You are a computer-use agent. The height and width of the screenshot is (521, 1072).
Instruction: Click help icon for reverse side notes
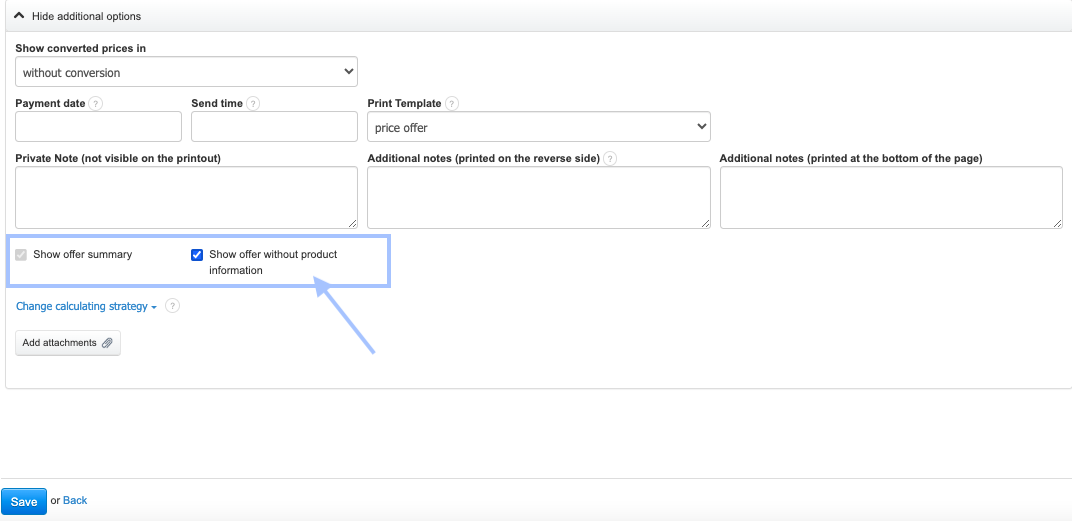[x=610, y=158]
